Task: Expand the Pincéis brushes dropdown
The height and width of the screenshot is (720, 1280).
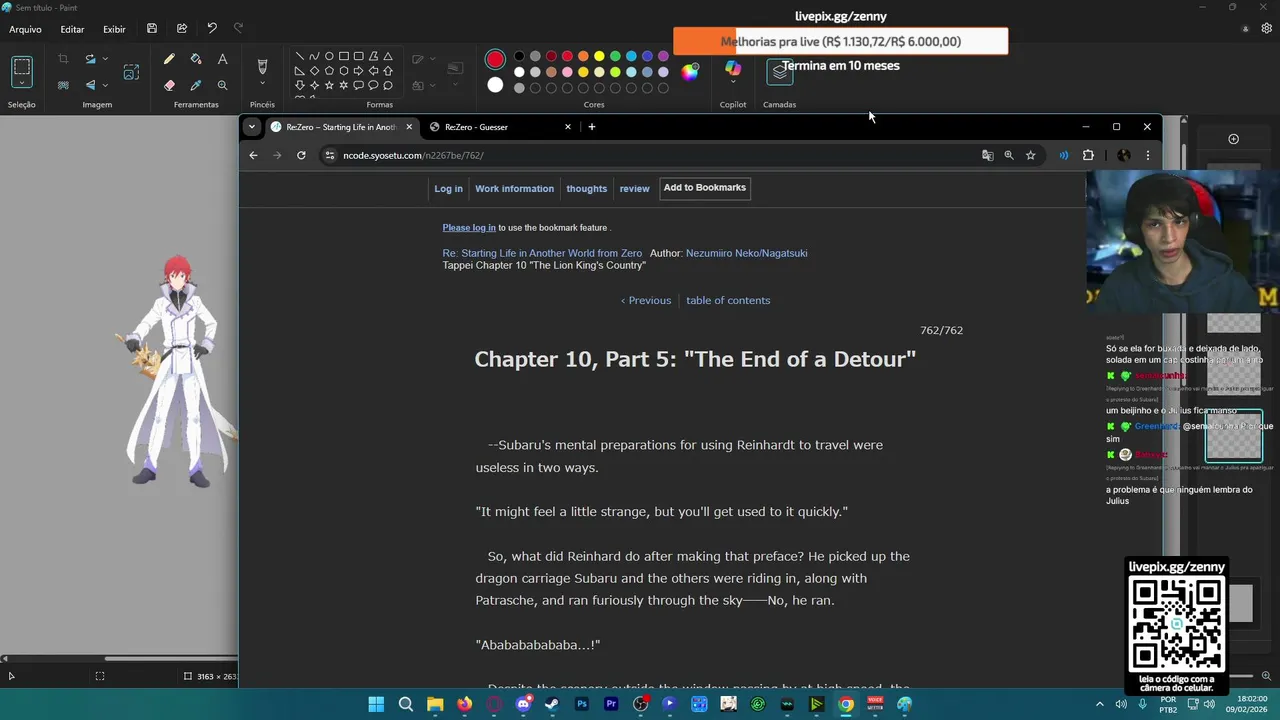Action: tap(262, 84)
